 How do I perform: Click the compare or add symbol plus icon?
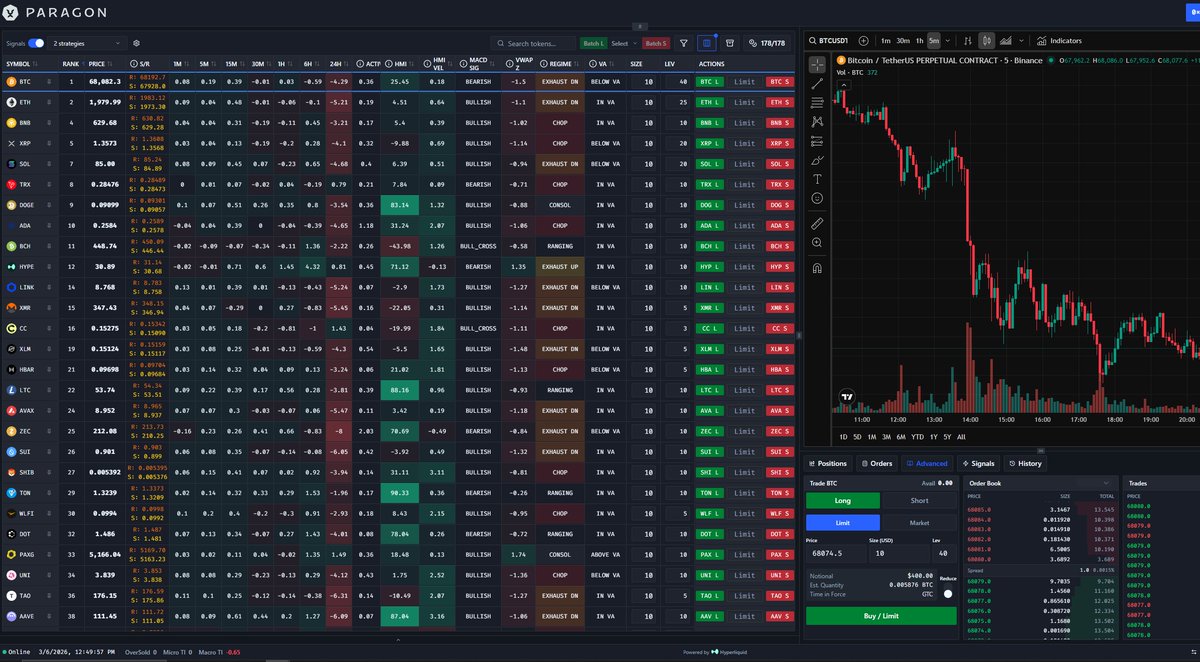pos(863,41)
